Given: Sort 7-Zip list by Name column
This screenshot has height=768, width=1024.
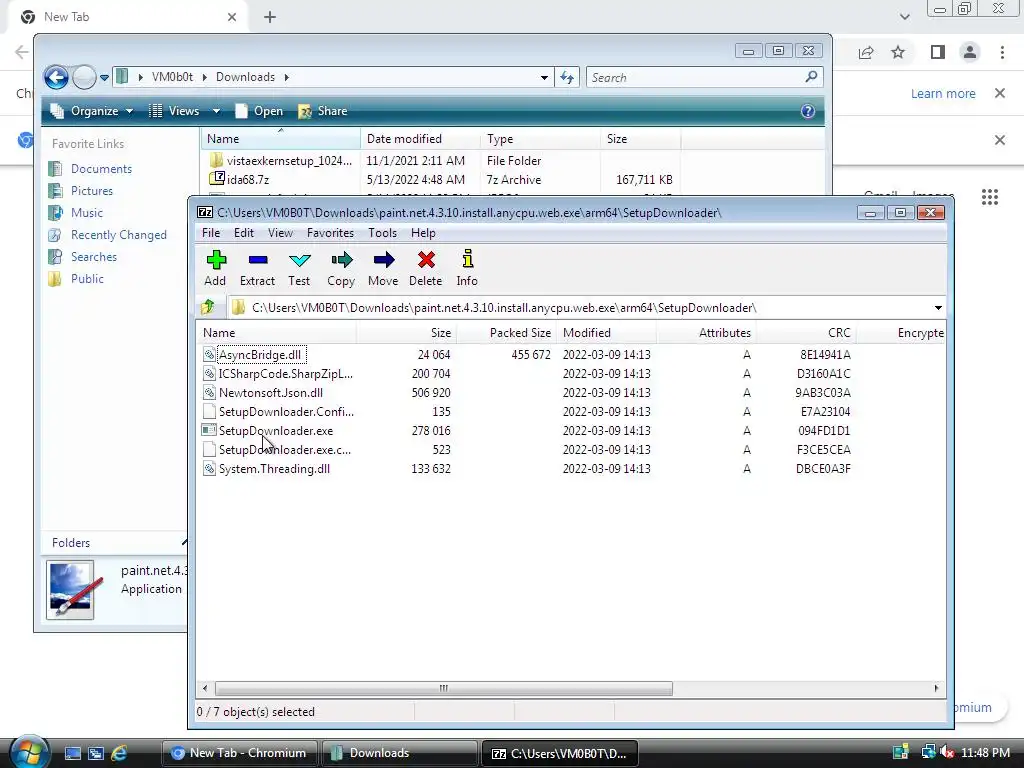Looking at the screenshot, I should (x=276, y=333).
